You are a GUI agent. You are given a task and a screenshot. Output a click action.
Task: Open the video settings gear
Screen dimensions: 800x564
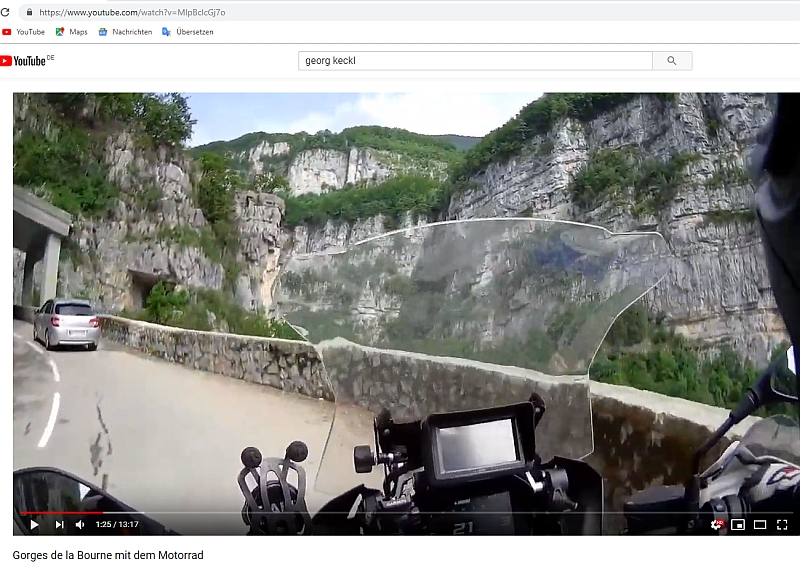point(716,524)
